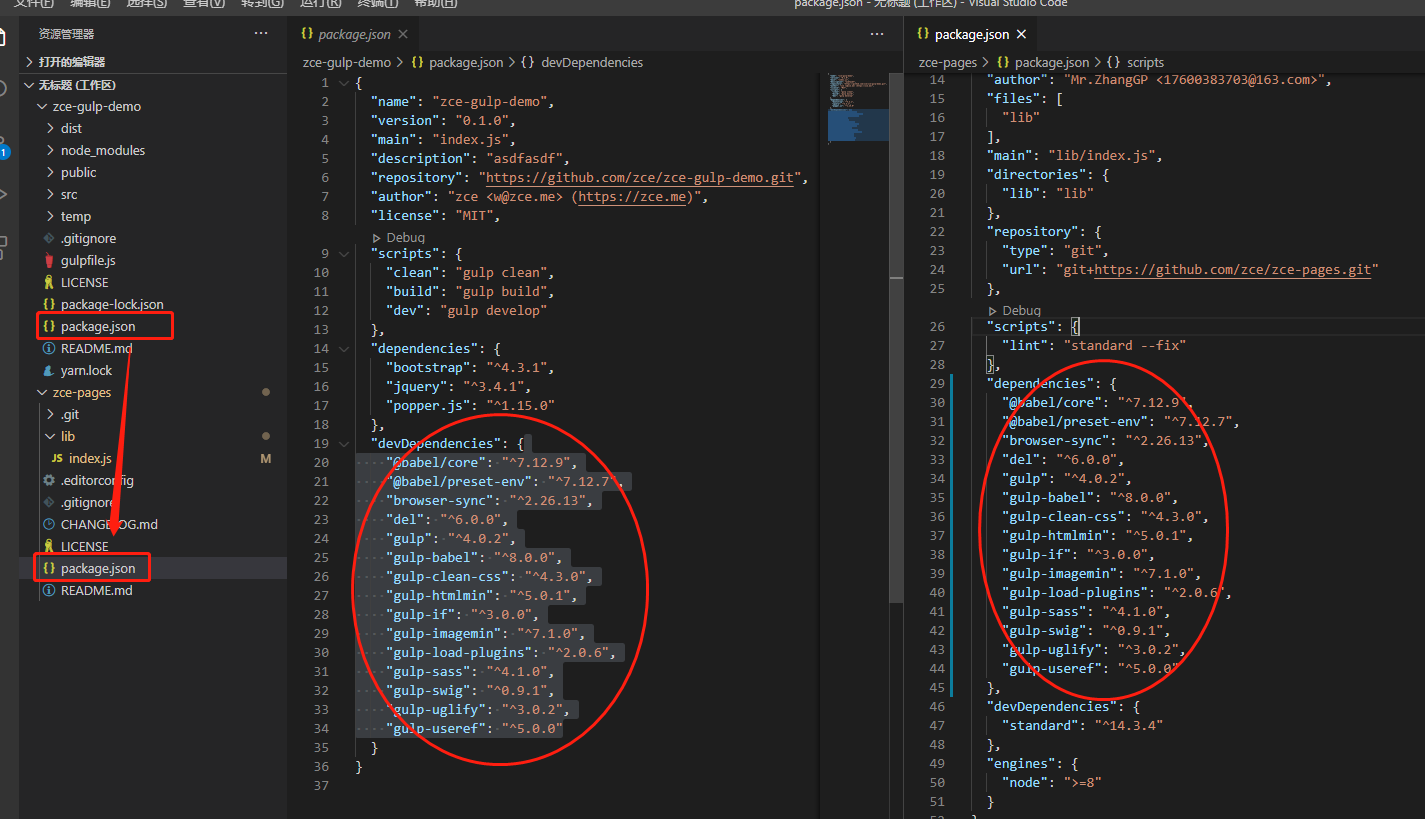Open CHANGELOG.md in explorer
The height and width of the screenshot is (819, 1425).
(x=109, y=524)
